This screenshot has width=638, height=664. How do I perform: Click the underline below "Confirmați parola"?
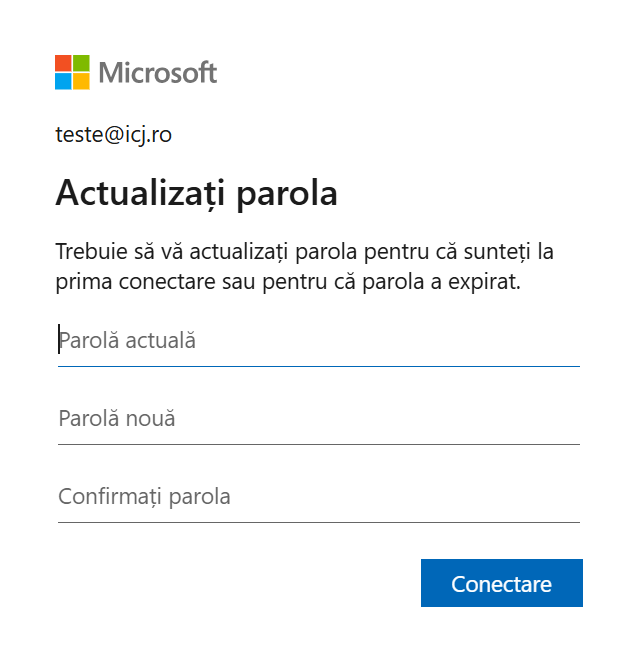318,522
